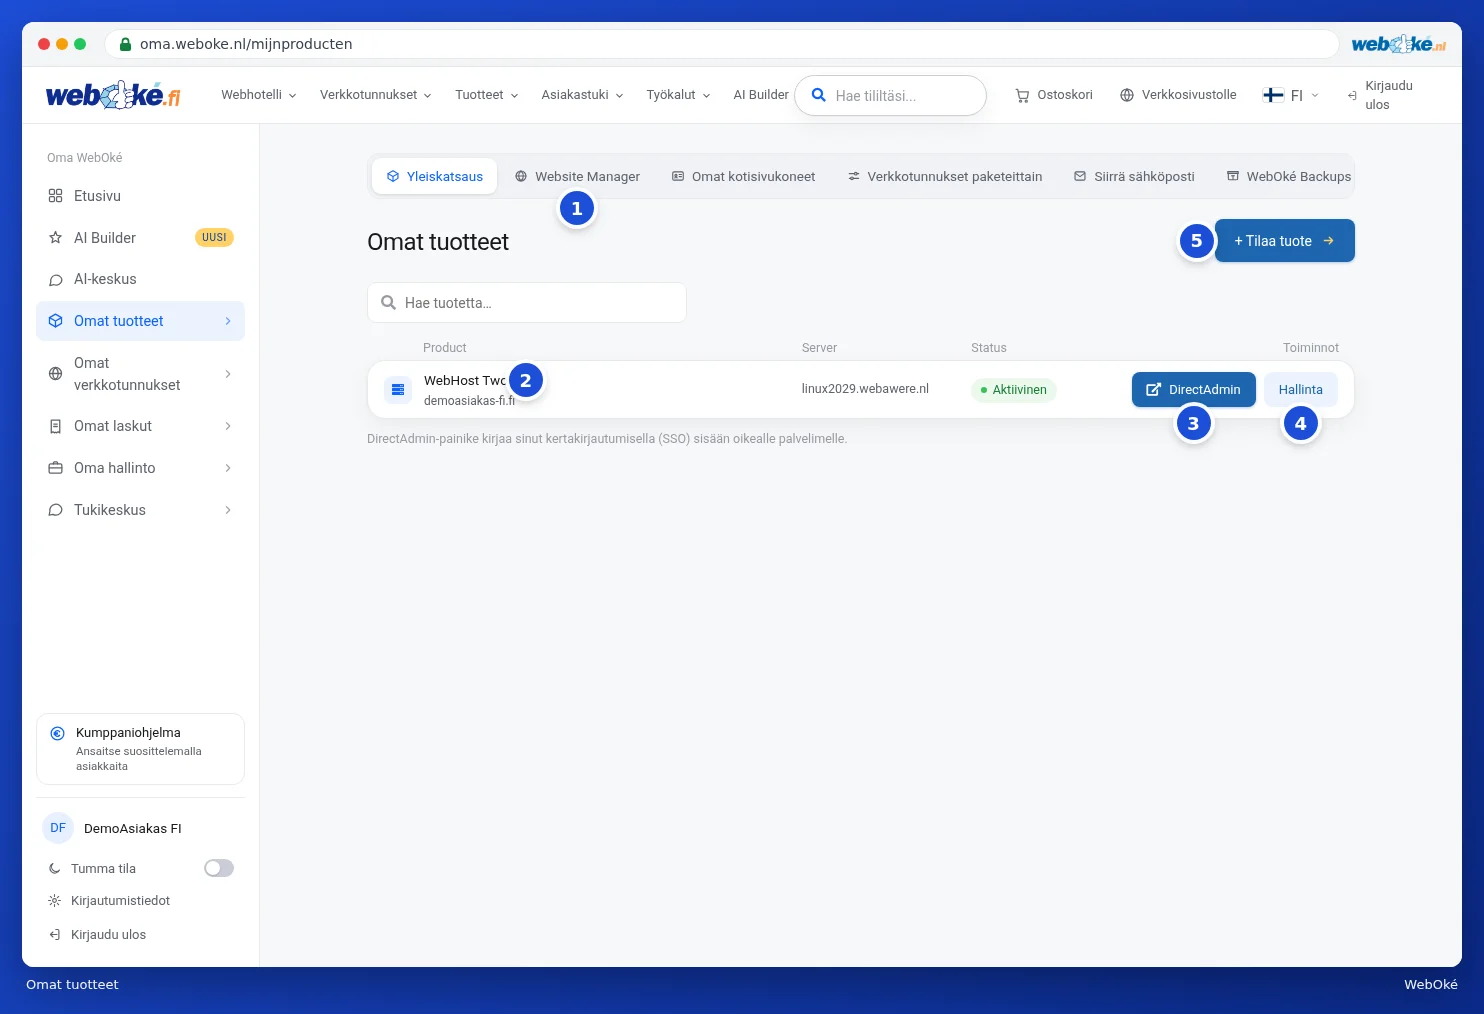Open the Ostoskori shopping cart icon
Viewport: 1484px width, 1014px height.
click(1022, 95)
